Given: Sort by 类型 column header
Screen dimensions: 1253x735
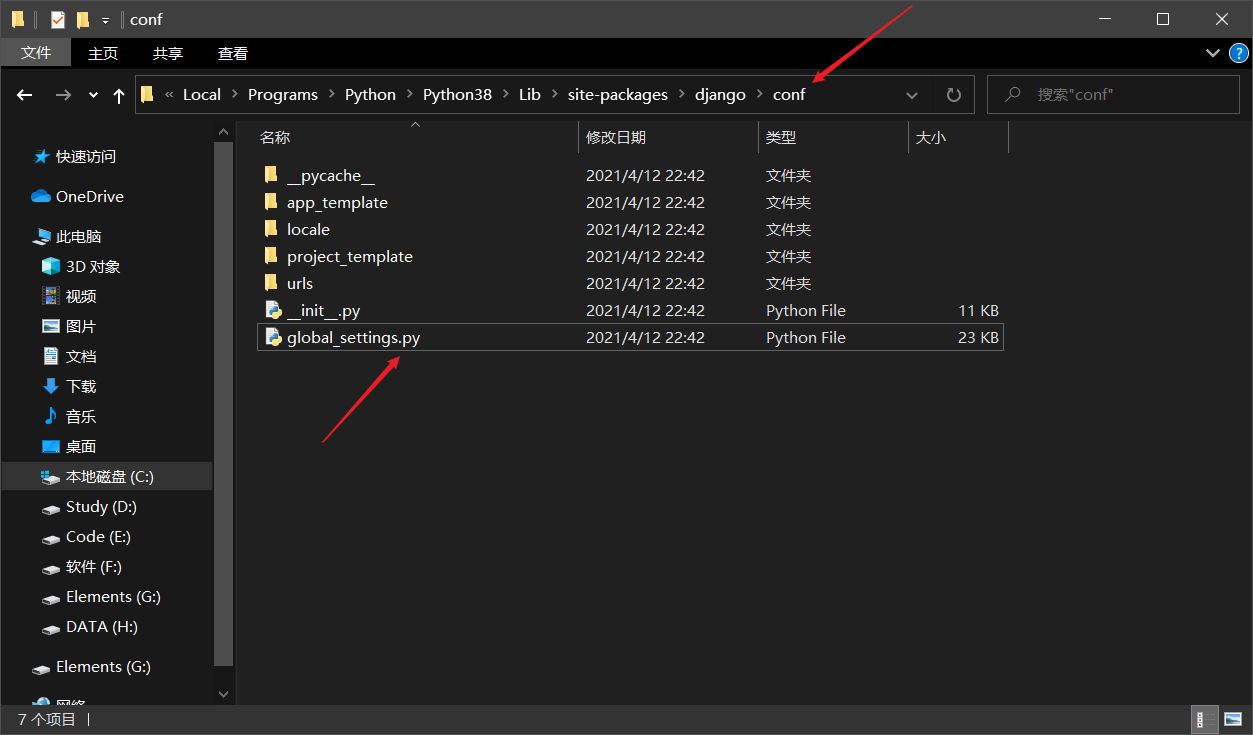Looking at the screenshot, I should pyautogui.click(x=781, y=138).
